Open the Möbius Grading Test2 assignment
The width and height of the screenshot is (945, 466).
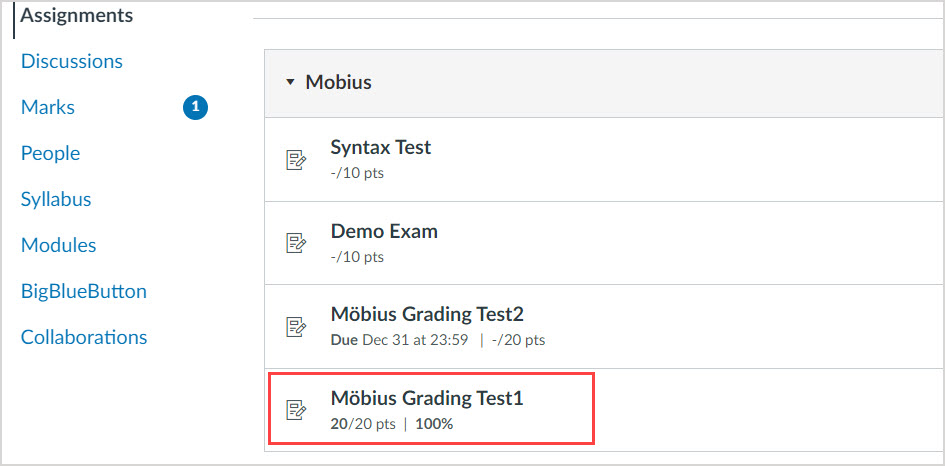[427, 314]
